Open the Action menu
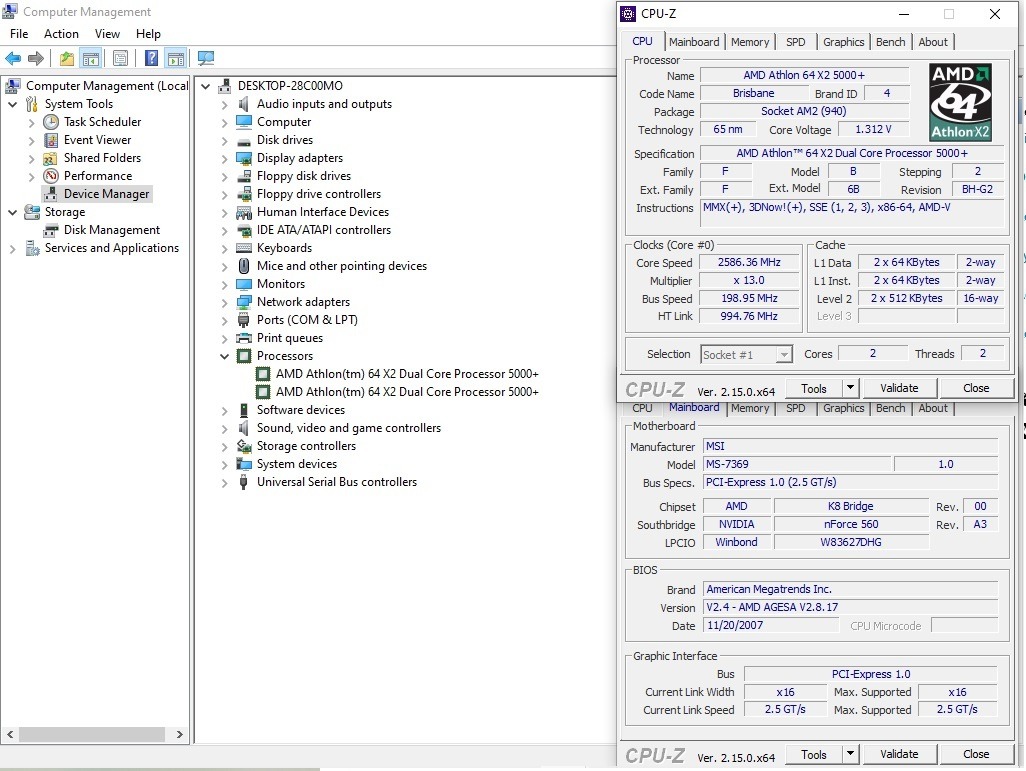 coord(61,34)
